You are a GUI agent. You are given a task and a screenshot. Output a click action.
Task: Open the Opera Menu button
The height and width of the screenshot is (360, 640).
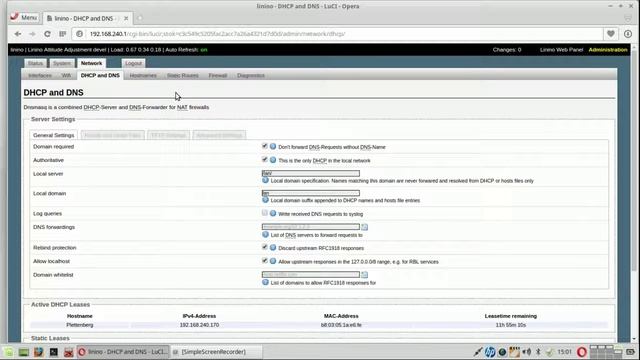pos(24,18)
